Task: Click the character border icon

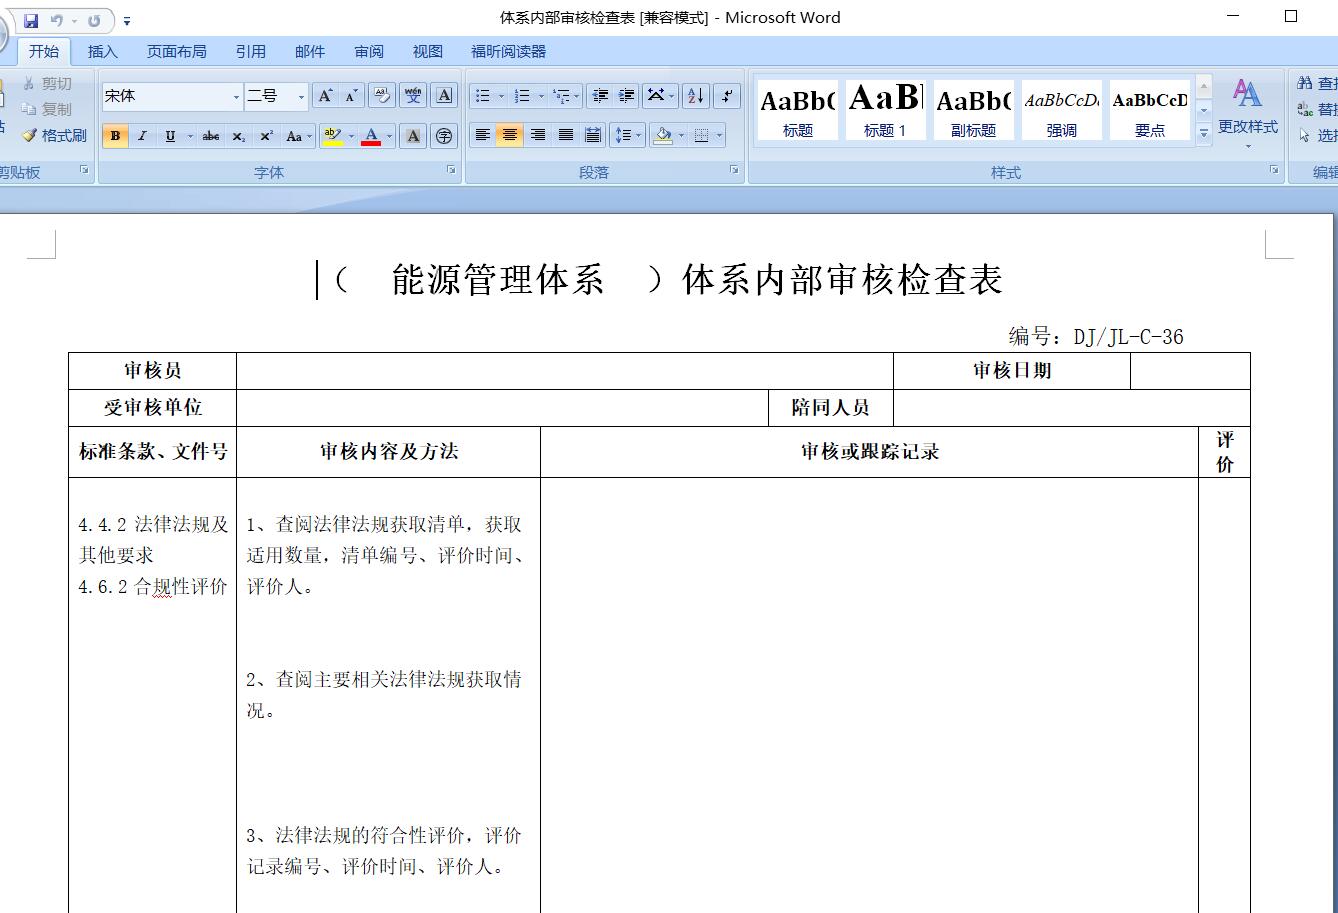Action: [x=445, y=96]
